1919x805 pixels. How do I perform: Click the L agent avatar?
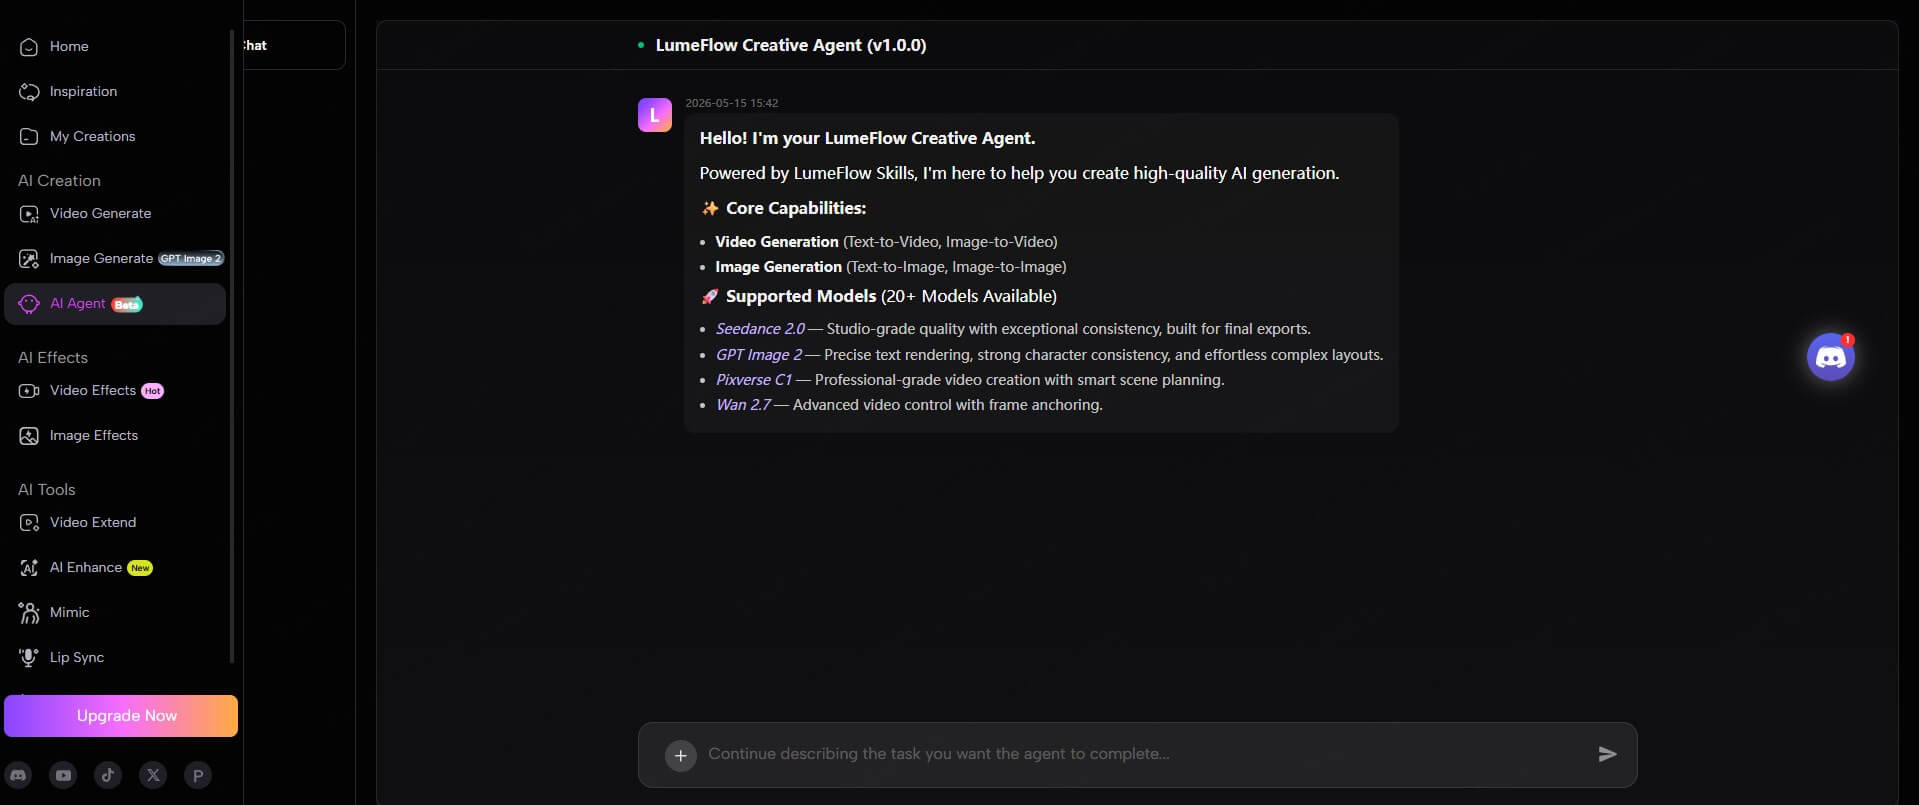click(655, 115)
